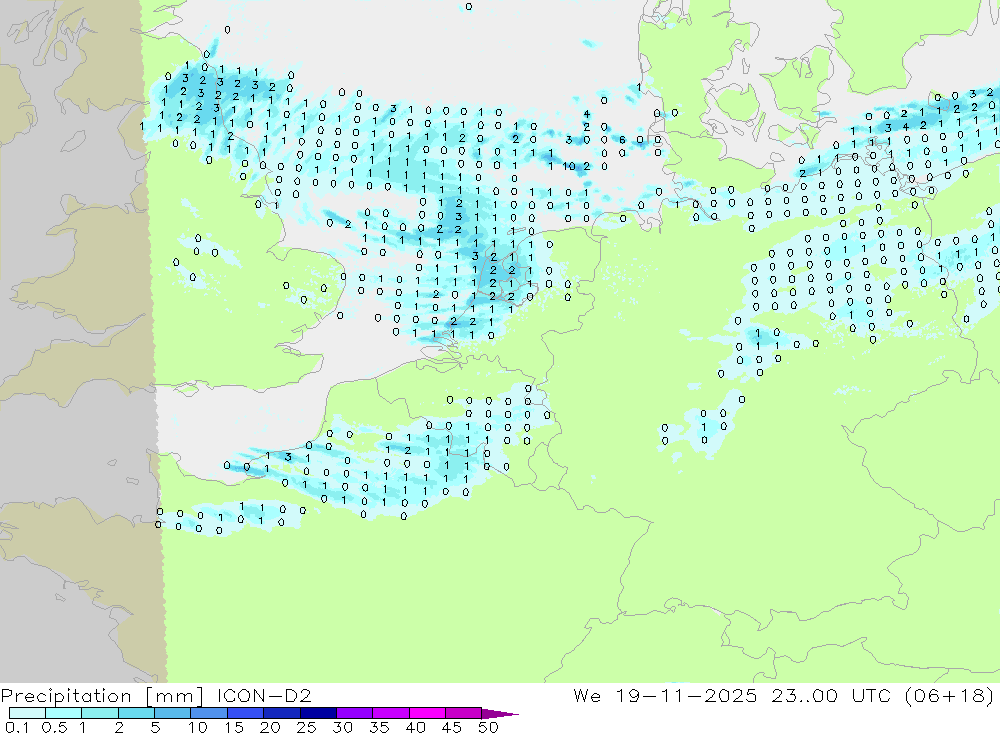Viewport: 1000px width, 733px height.
Task: Pick the 10–15 mm blue legend swatch
Action: 209,713
